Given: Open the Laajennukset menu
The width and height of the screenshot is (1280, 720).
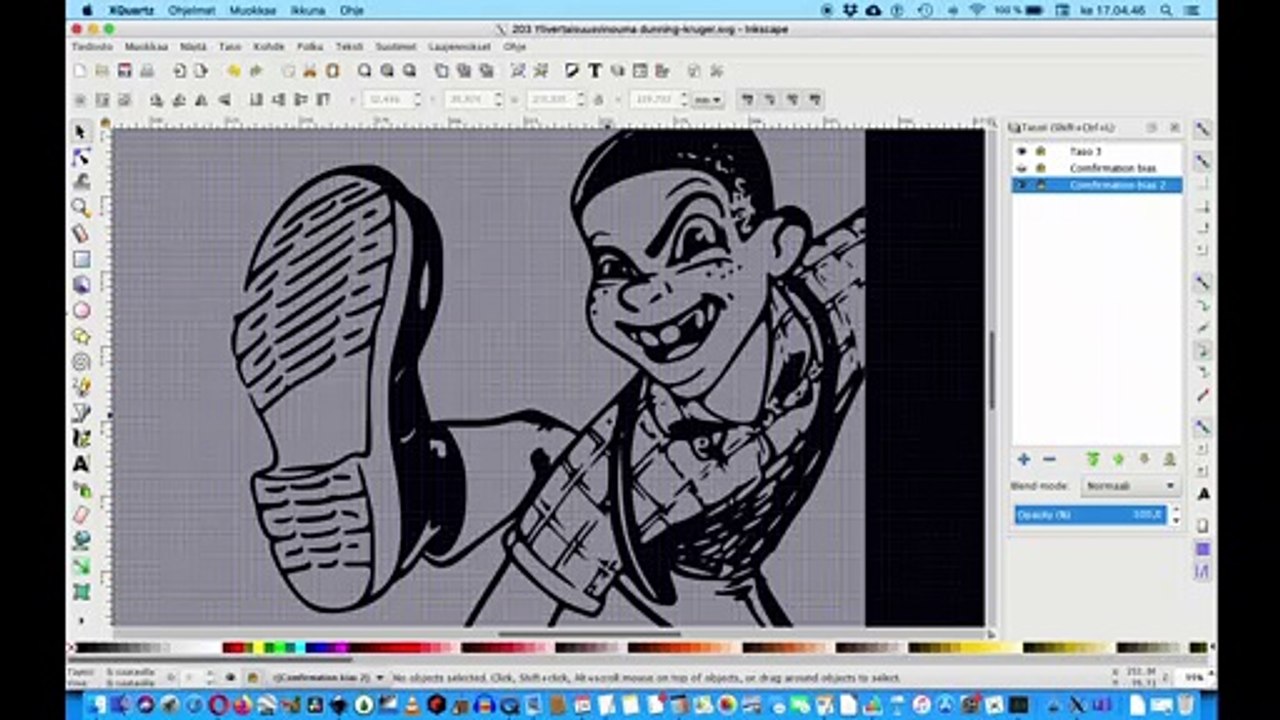Looking at the screenshot, I should point(460,47).
